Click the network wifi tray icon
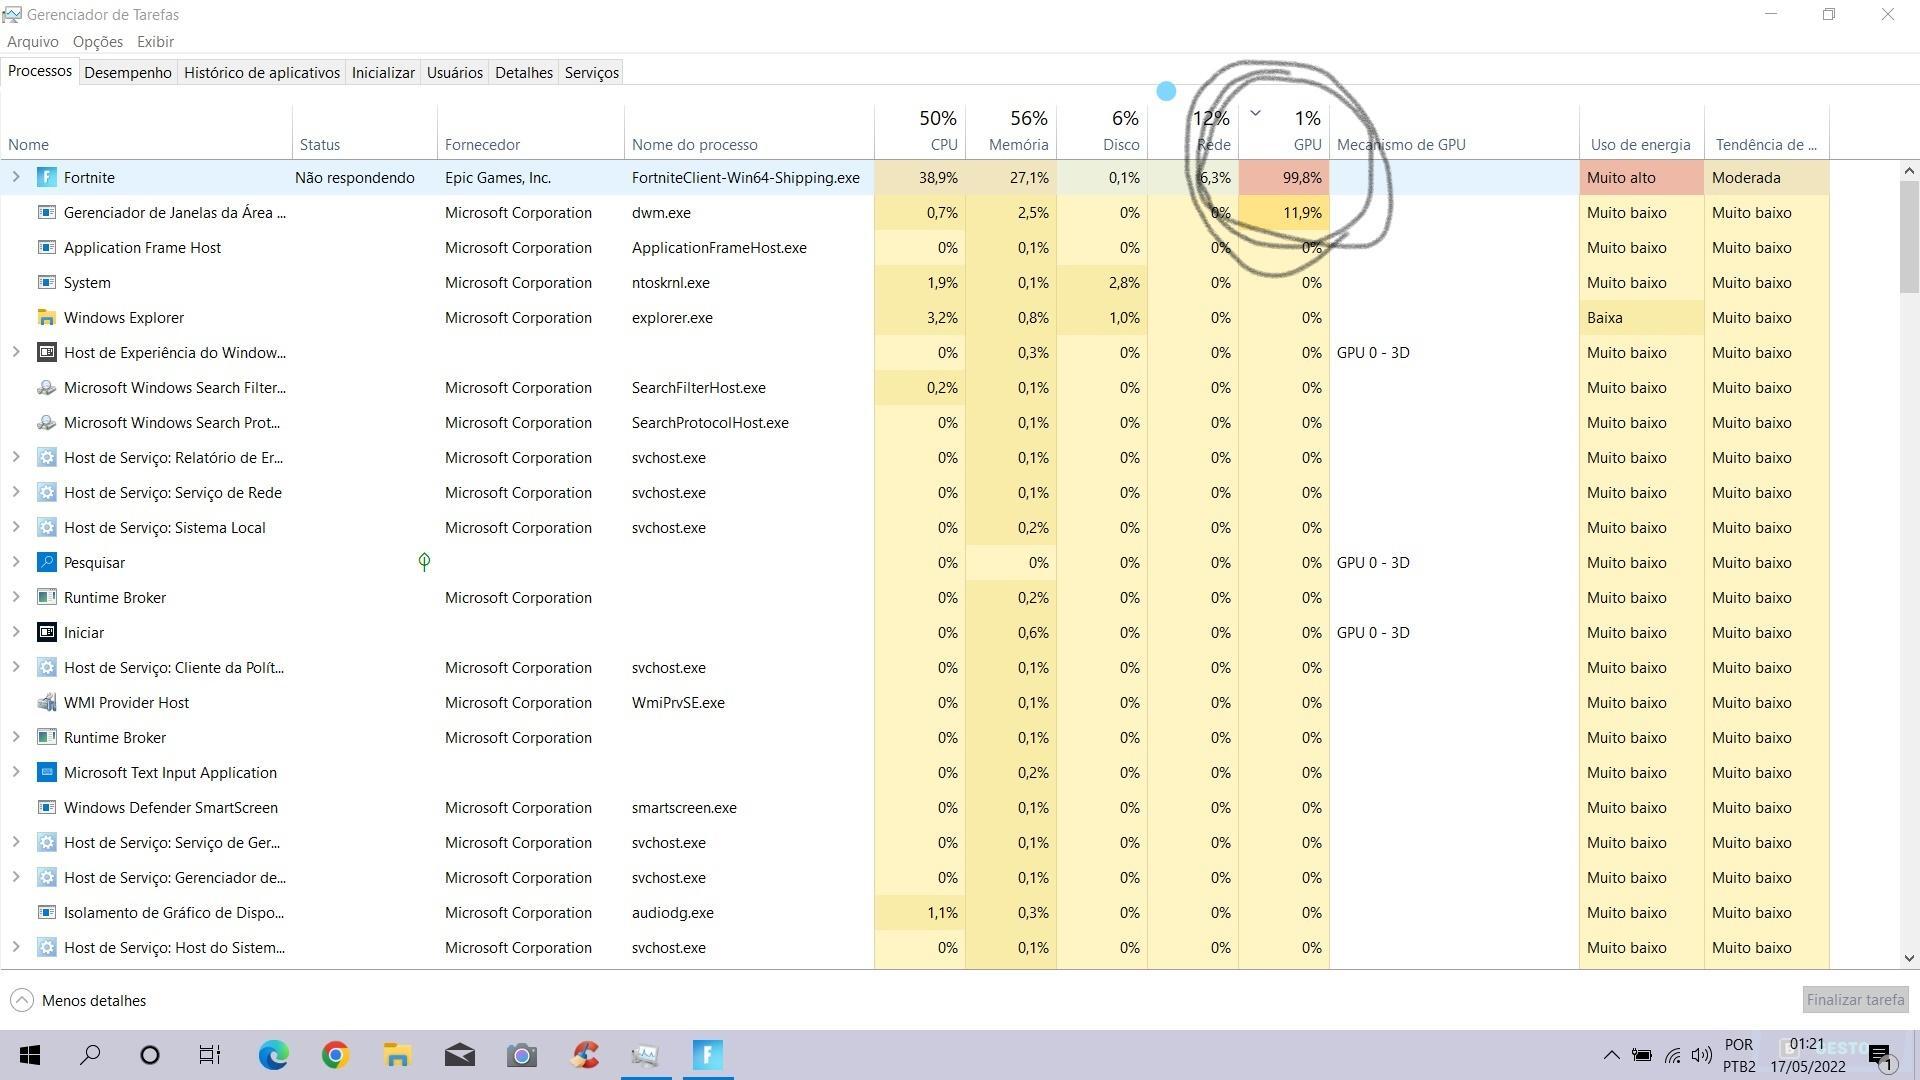 point(1672,1055)
